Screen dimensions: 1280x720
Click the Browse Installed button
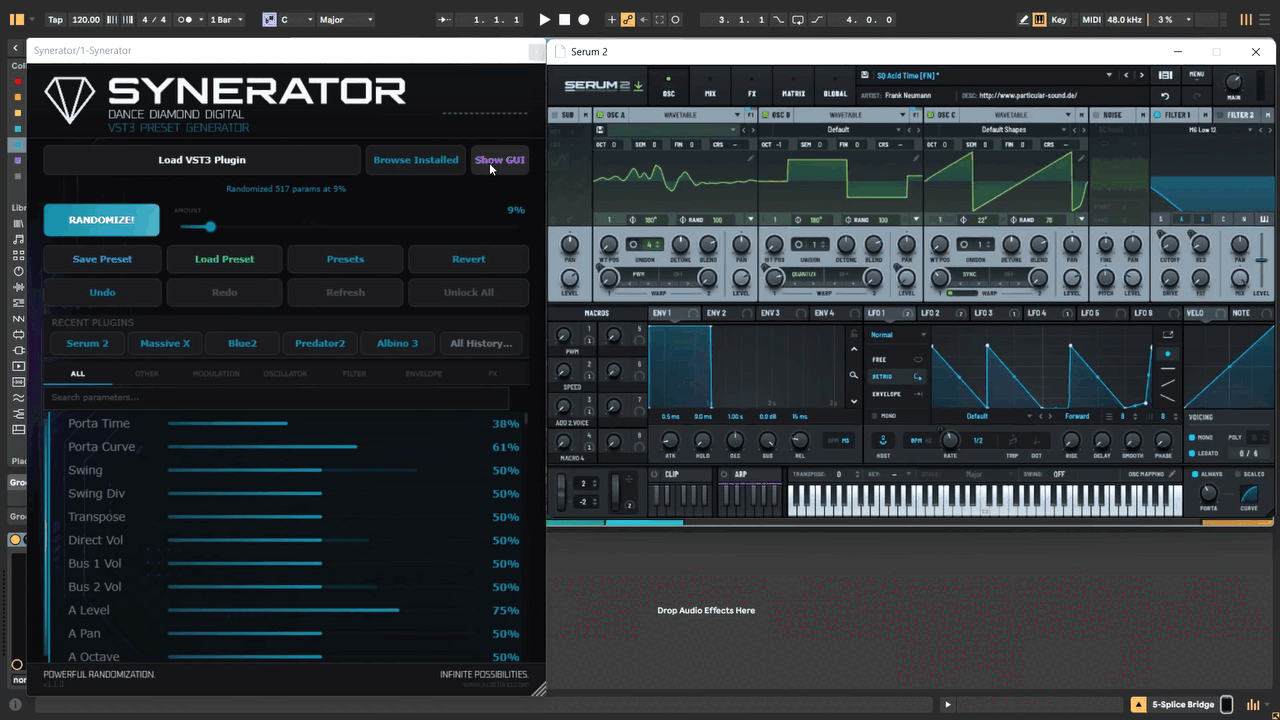(x=416, y=160)
